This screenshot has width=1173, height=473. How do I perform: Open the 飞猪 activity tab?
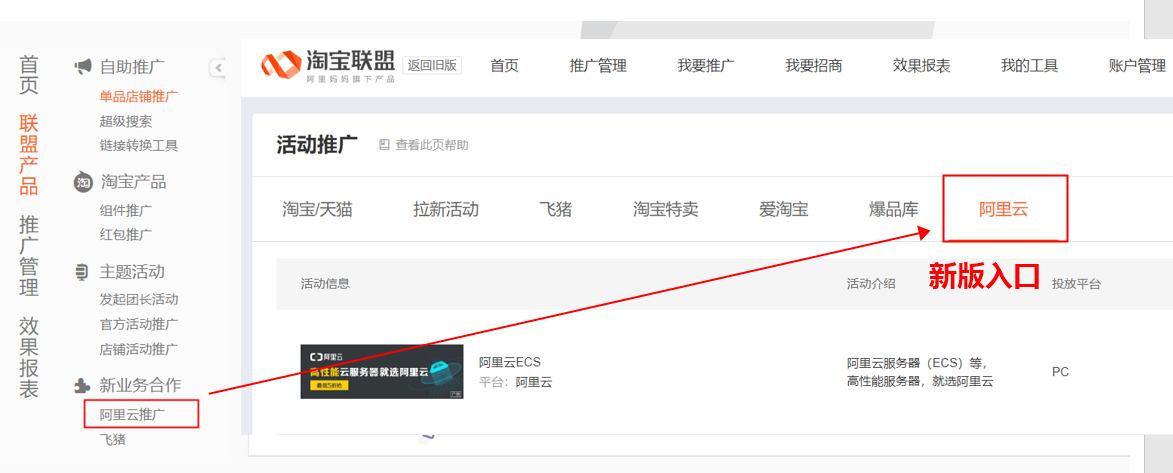[556, 210]
